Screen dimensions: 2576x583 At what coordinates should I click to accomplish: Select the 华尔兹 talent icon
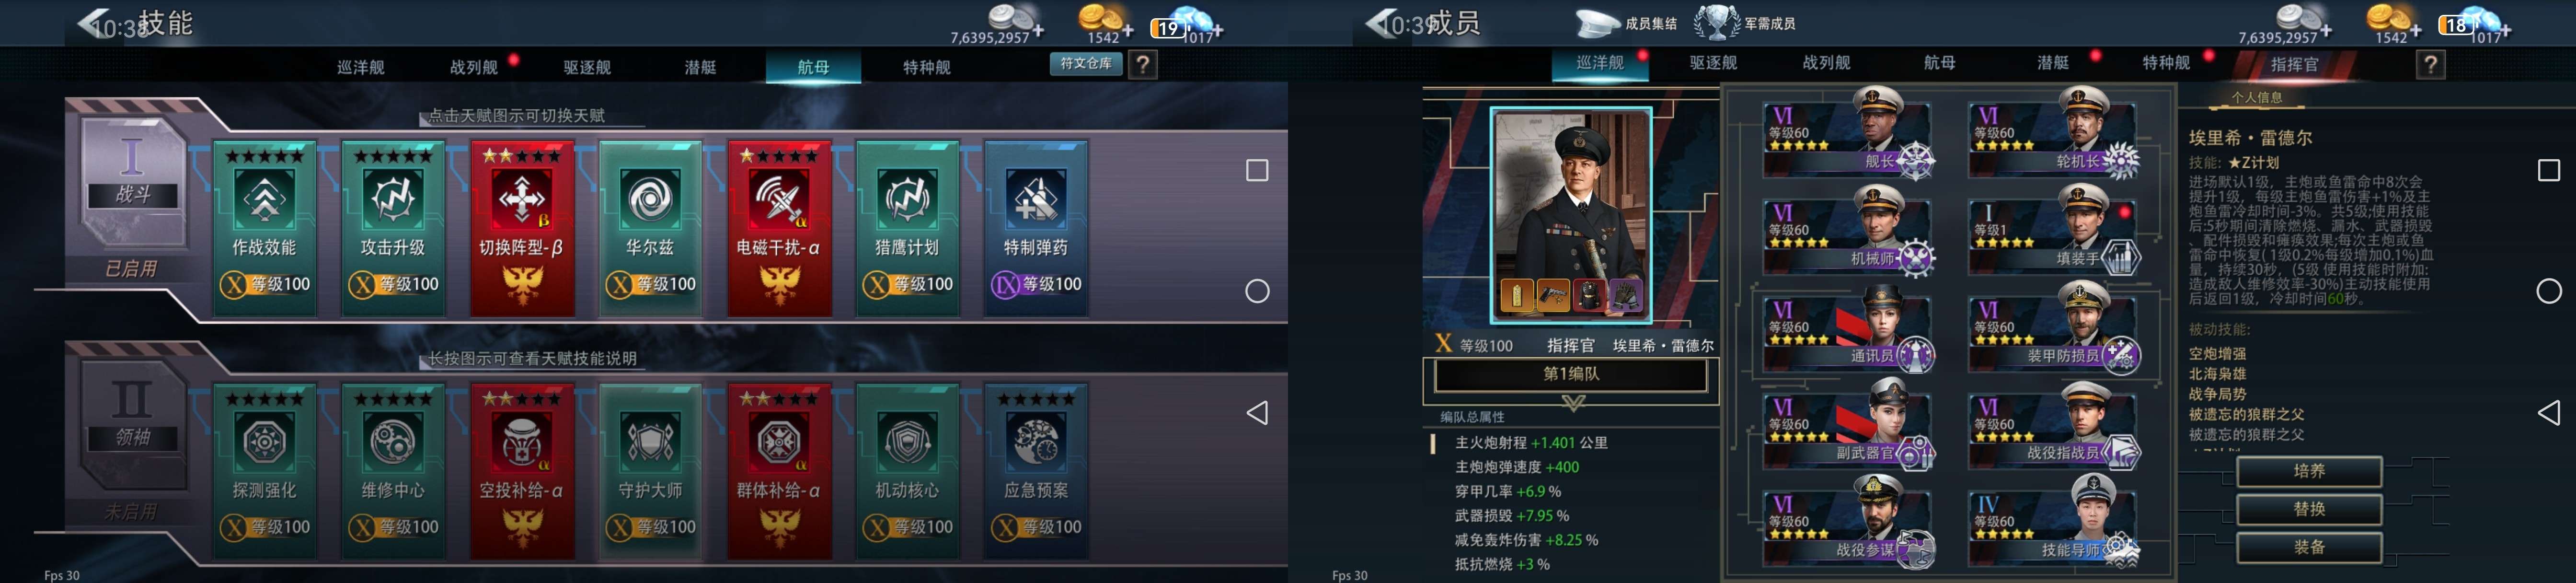click(x=650, y=198)
